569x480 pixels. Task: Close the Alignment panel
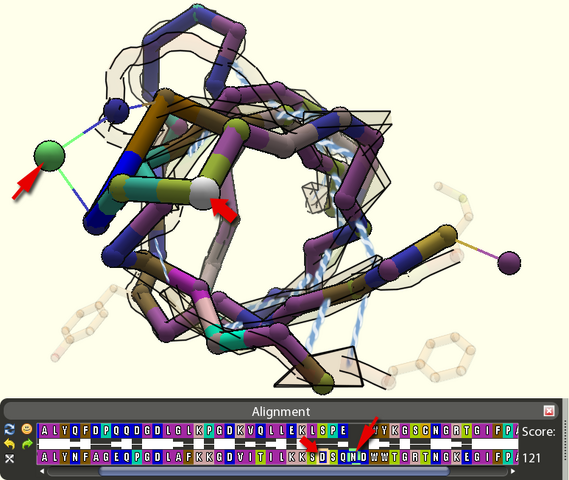tap(549, 411)
